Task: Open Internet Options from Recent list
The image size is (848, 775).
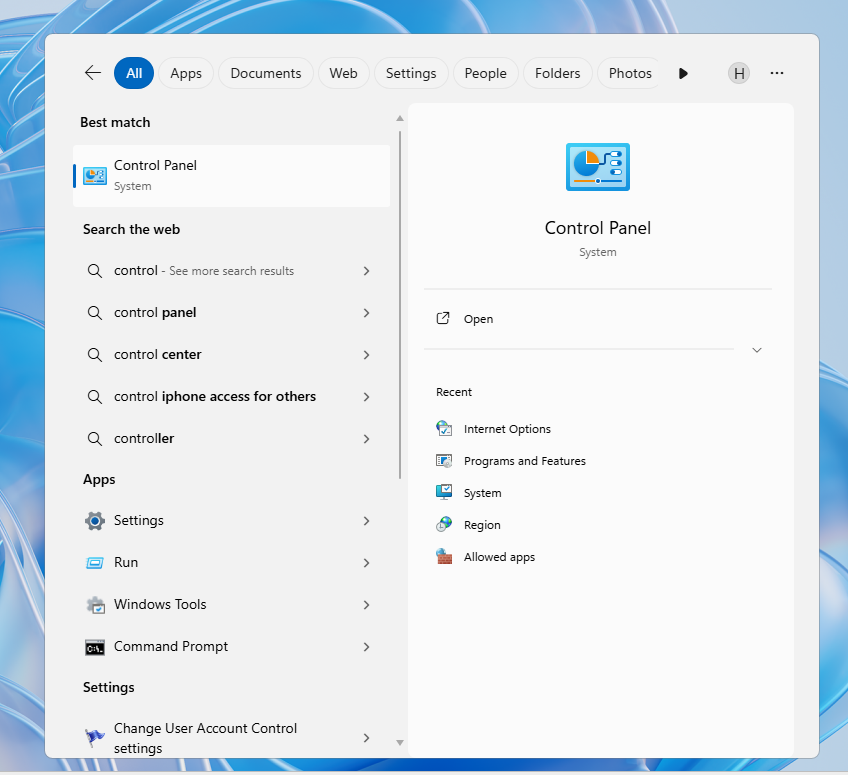Action: click(507, 429)
